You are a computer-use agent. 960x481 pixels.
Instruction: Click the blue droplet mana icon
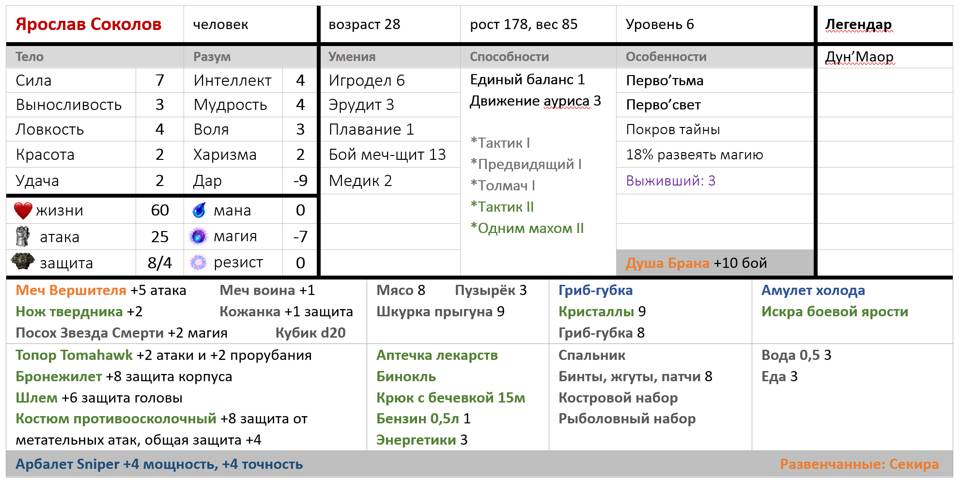pyautogui.click(x=198, y=211)
